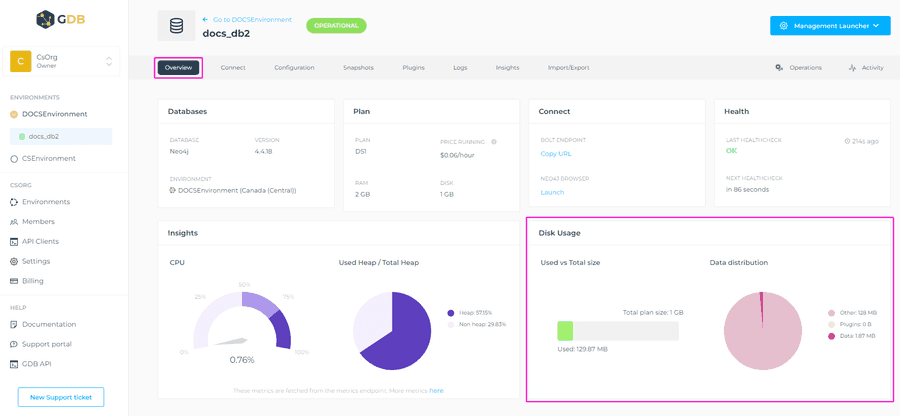
Task: Click the Non heap legend swatch
Action: [451, 324]
